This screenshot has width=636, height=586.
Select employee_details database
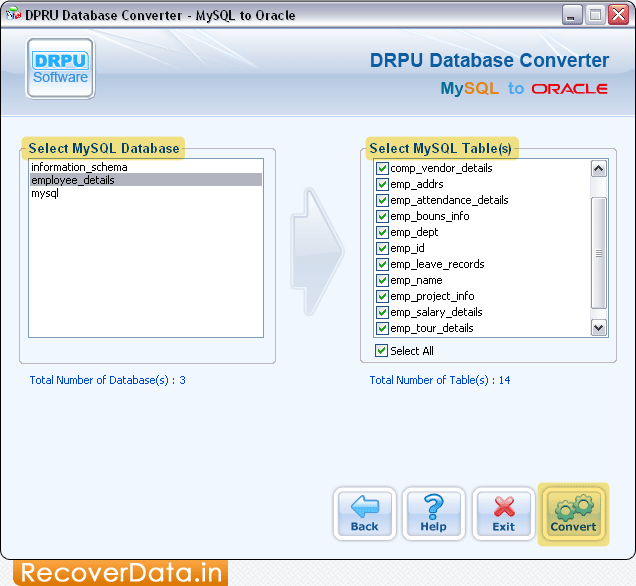tap(146, 180)
